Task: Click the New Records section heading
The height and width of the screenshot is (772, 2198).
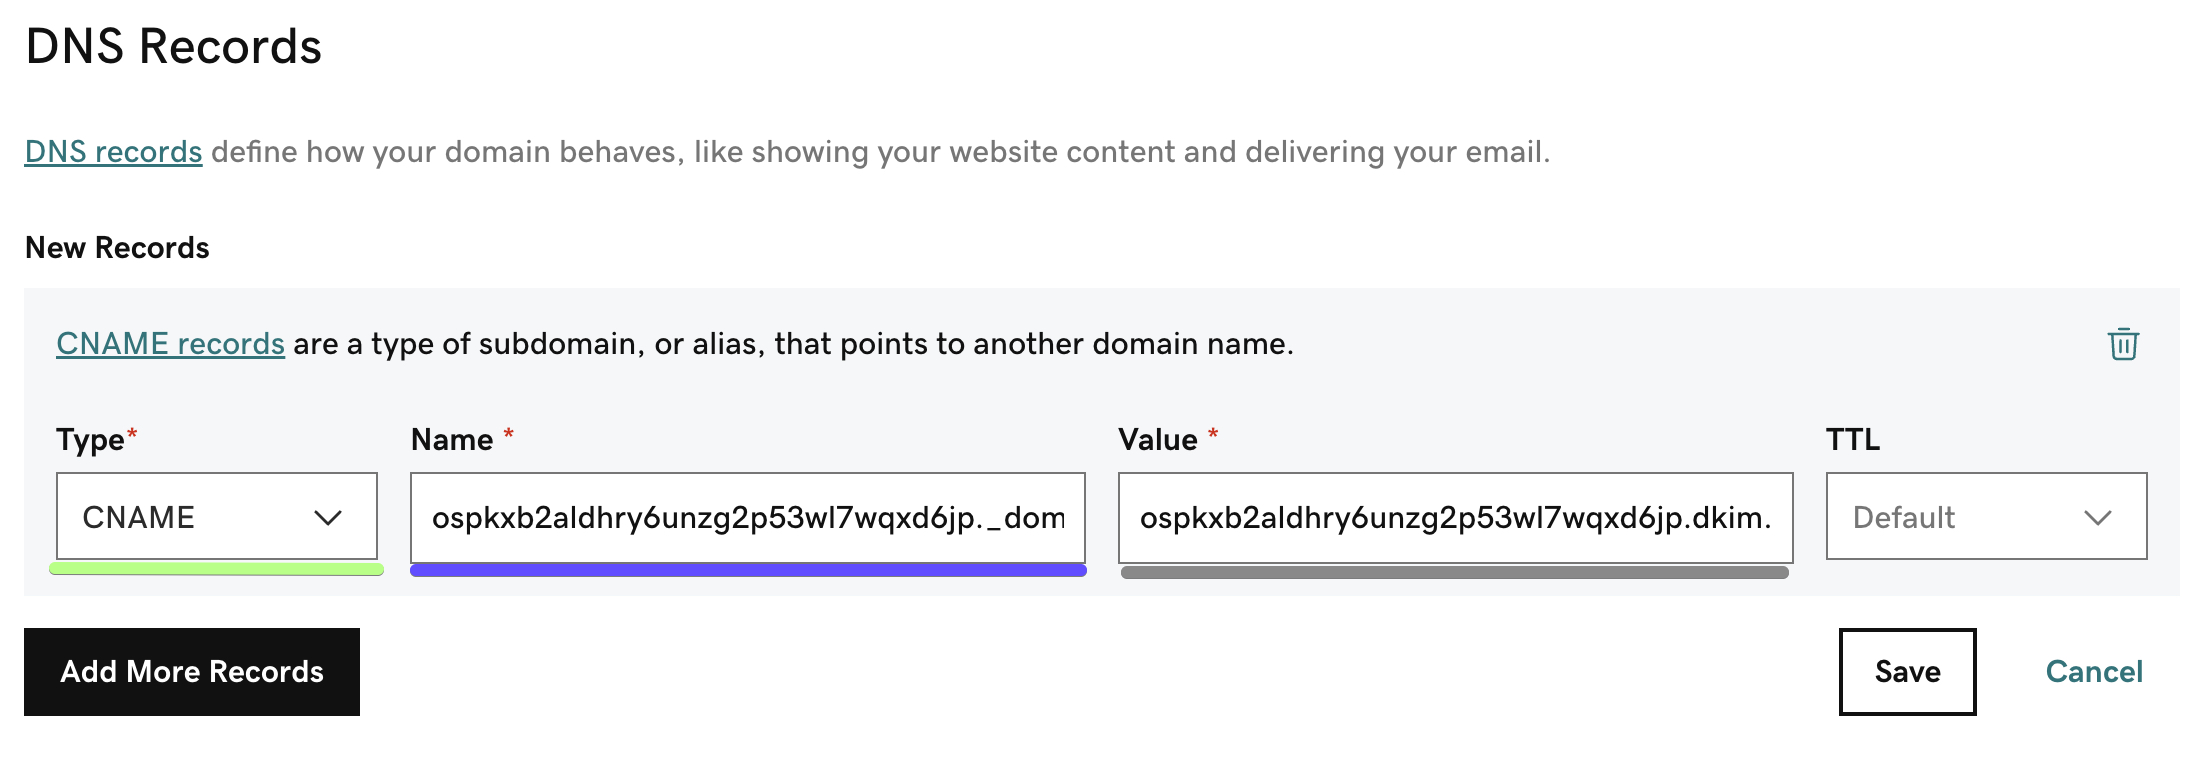Action: point(117,248)
